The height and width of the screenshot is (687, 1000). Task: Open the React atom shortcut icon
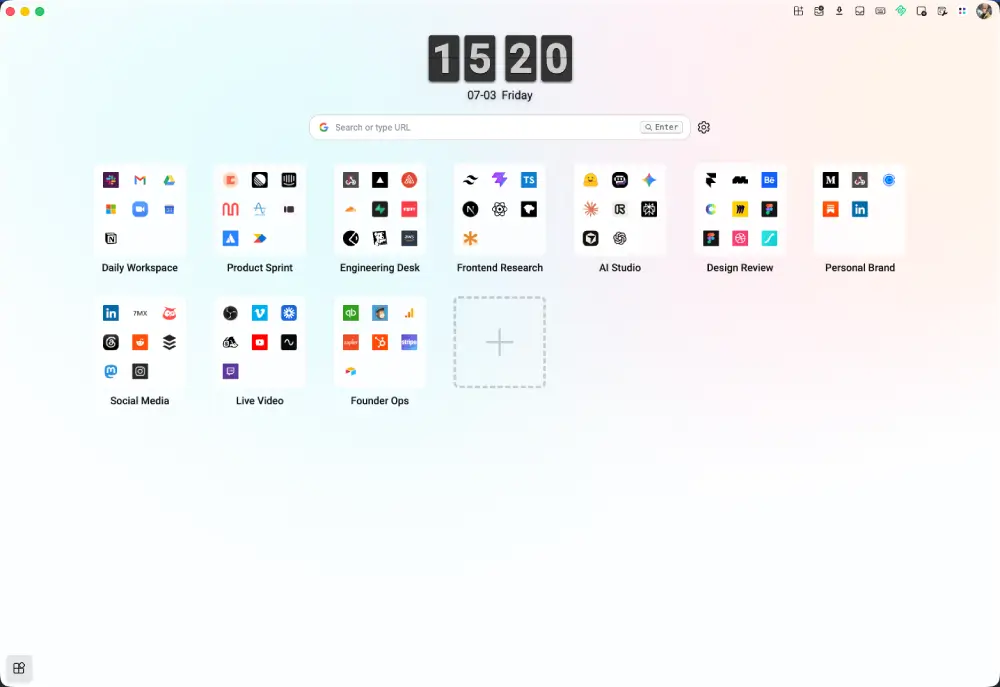coord(500,209)
